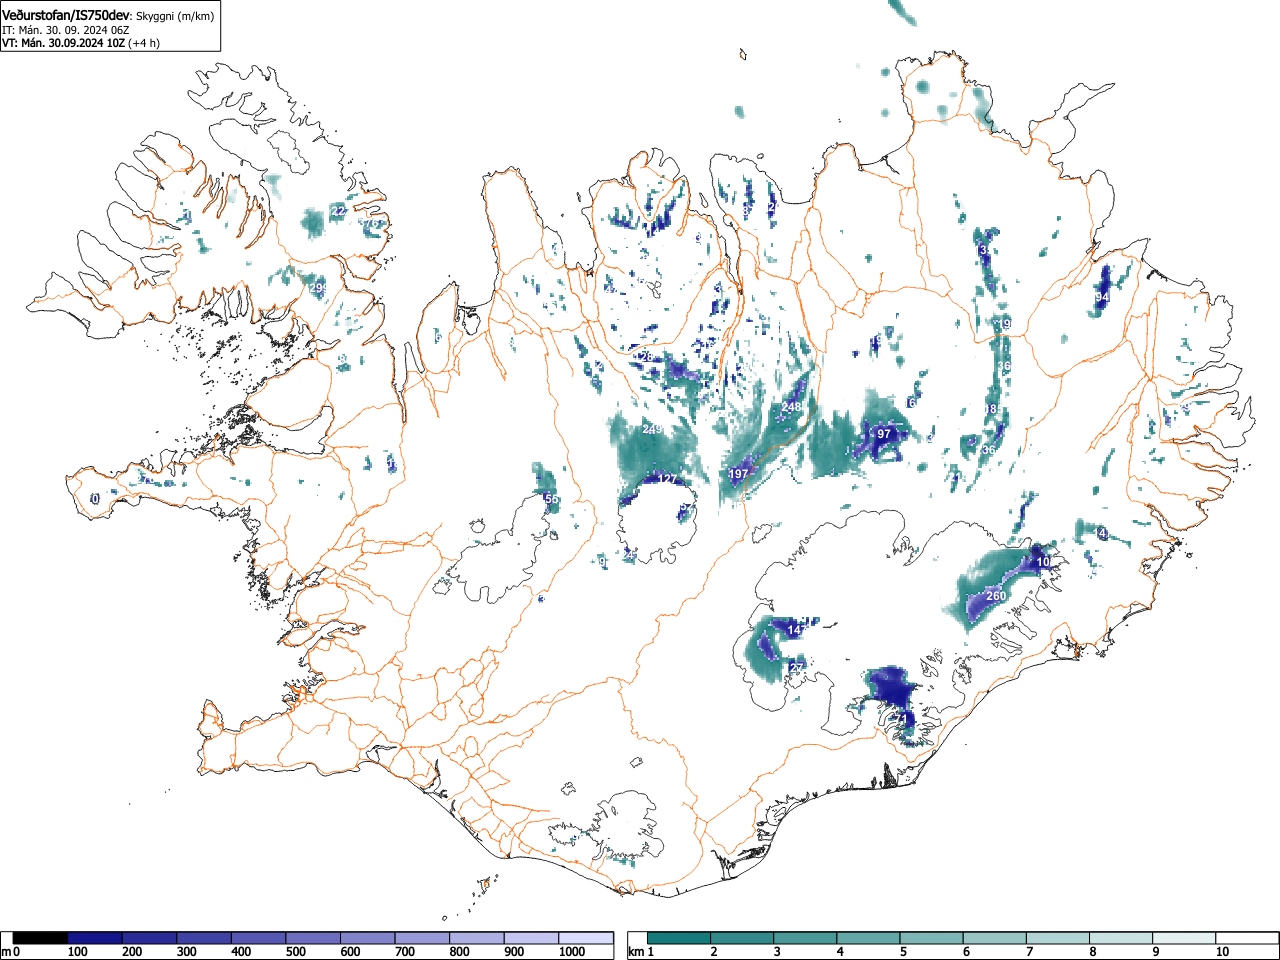
Task: Pick the 7–8 km legend swatch
Action: pyautogui.click(x=1057, y=938)
